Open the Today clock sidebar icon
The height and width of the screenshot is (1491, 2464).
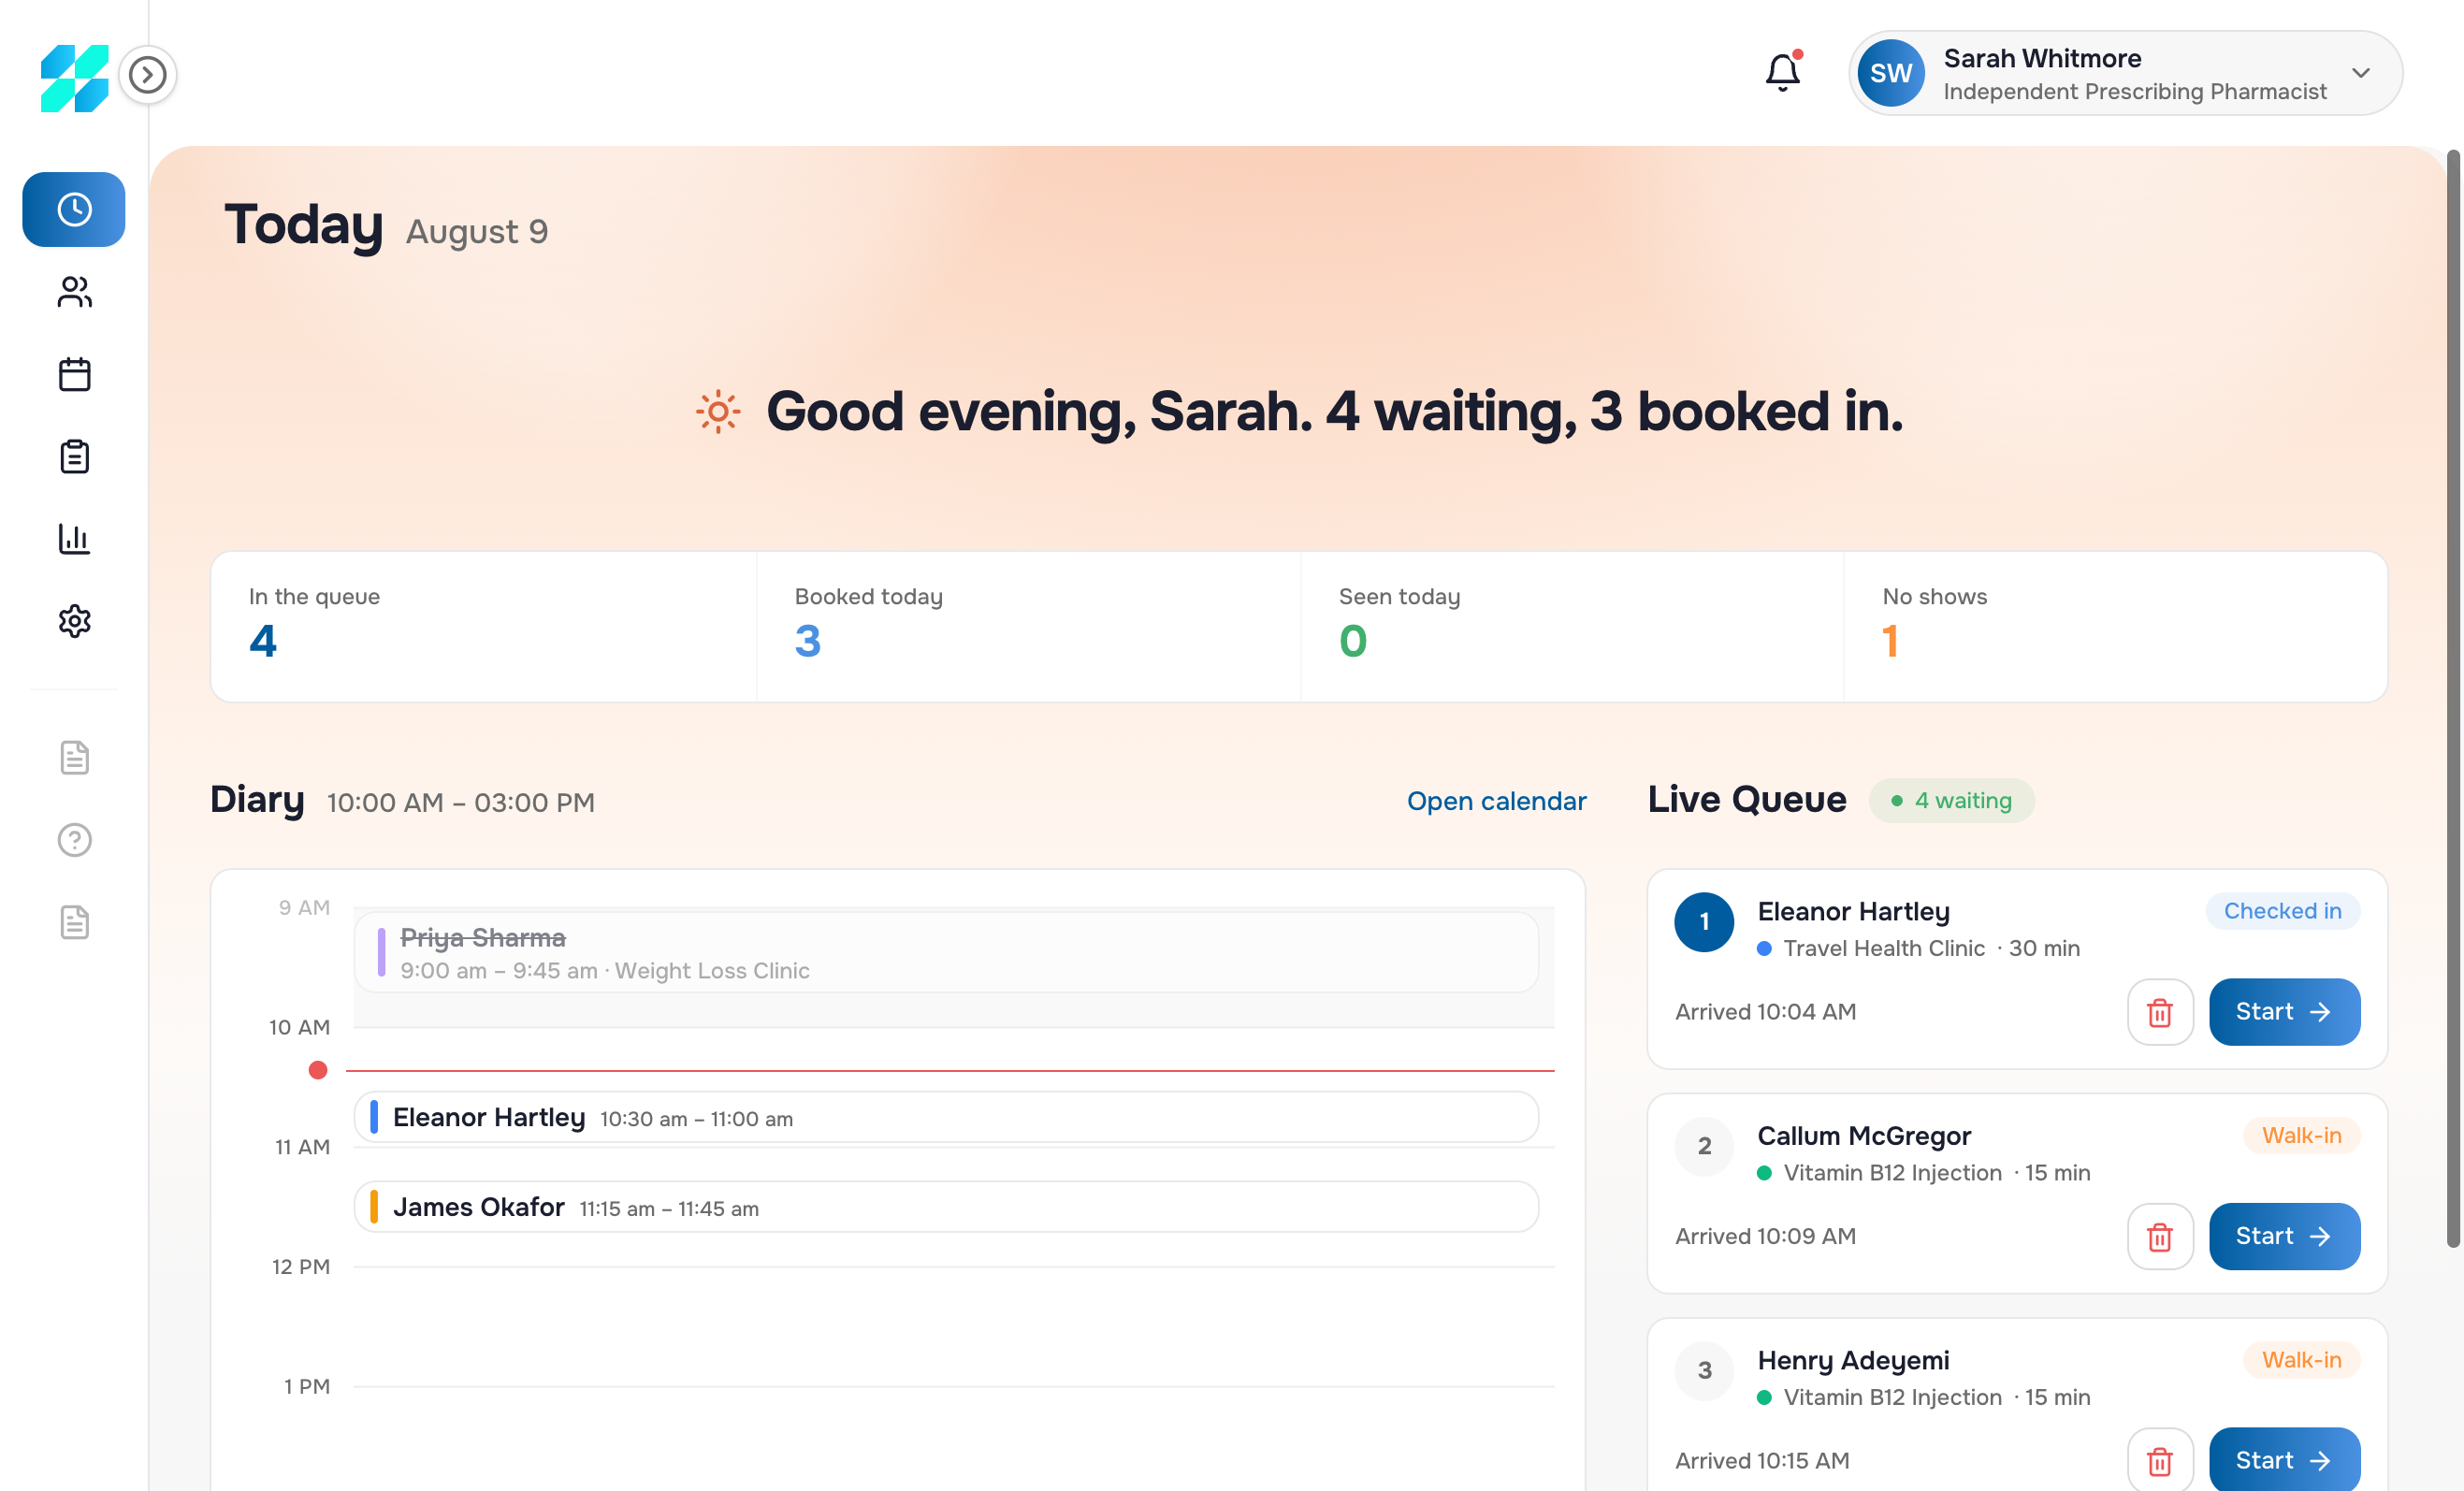pyautogui.click(x=74, y=209)
